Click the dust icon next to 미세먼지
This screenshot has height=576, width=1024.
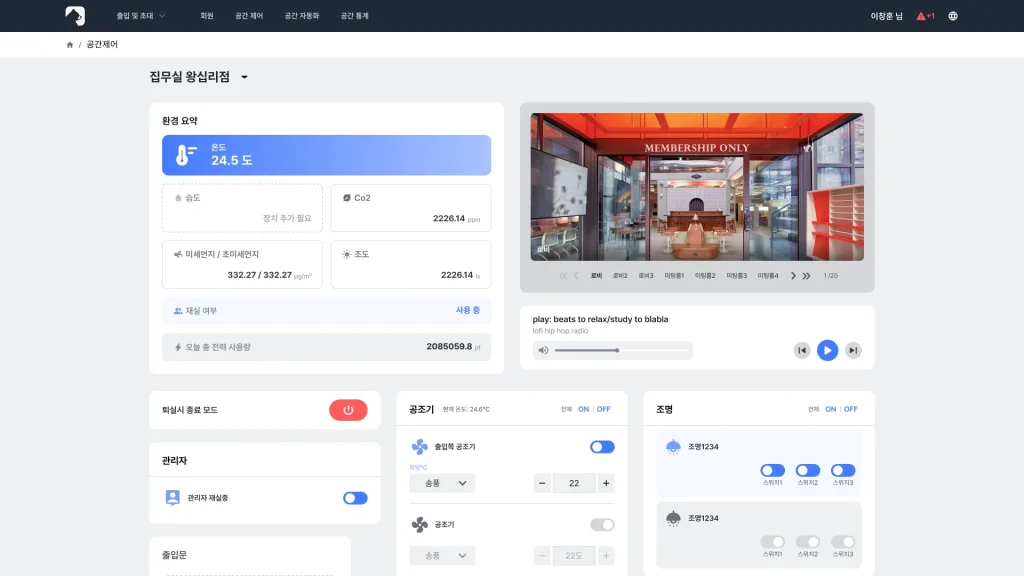point(178,254)
